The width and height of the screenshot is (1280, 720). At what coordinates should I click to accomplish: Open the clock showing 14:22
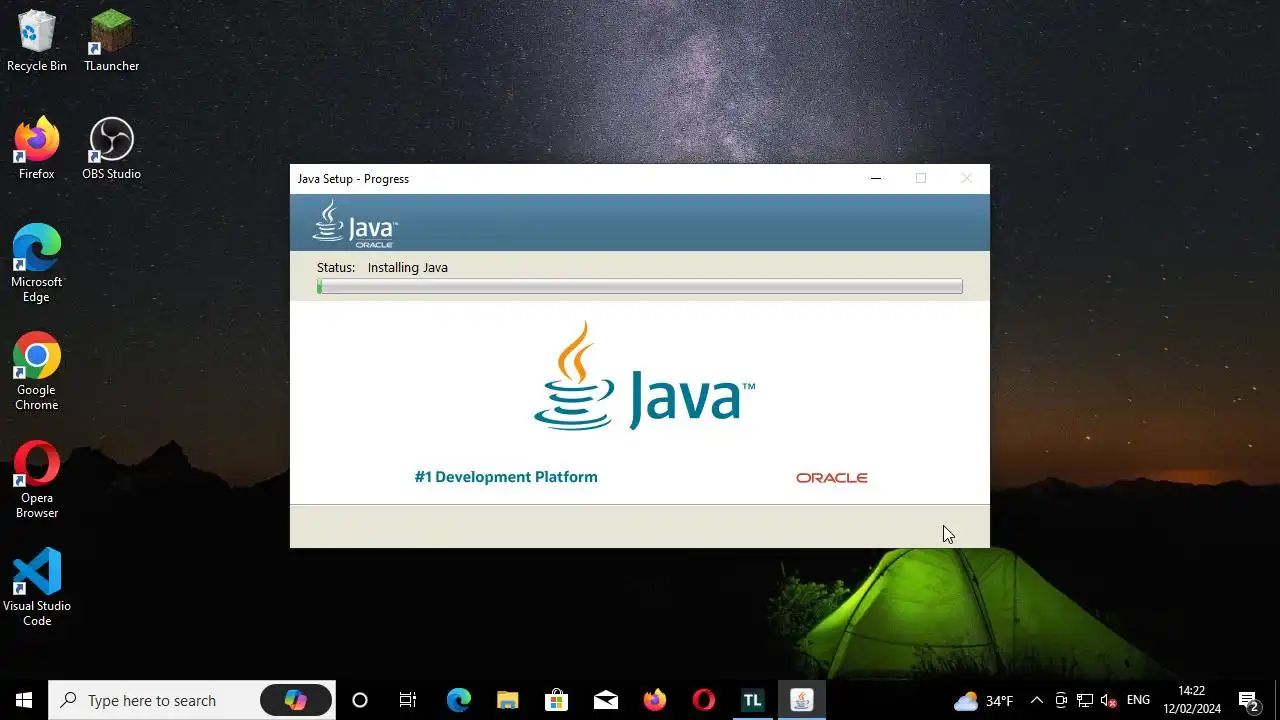[x=1192, y=700]
